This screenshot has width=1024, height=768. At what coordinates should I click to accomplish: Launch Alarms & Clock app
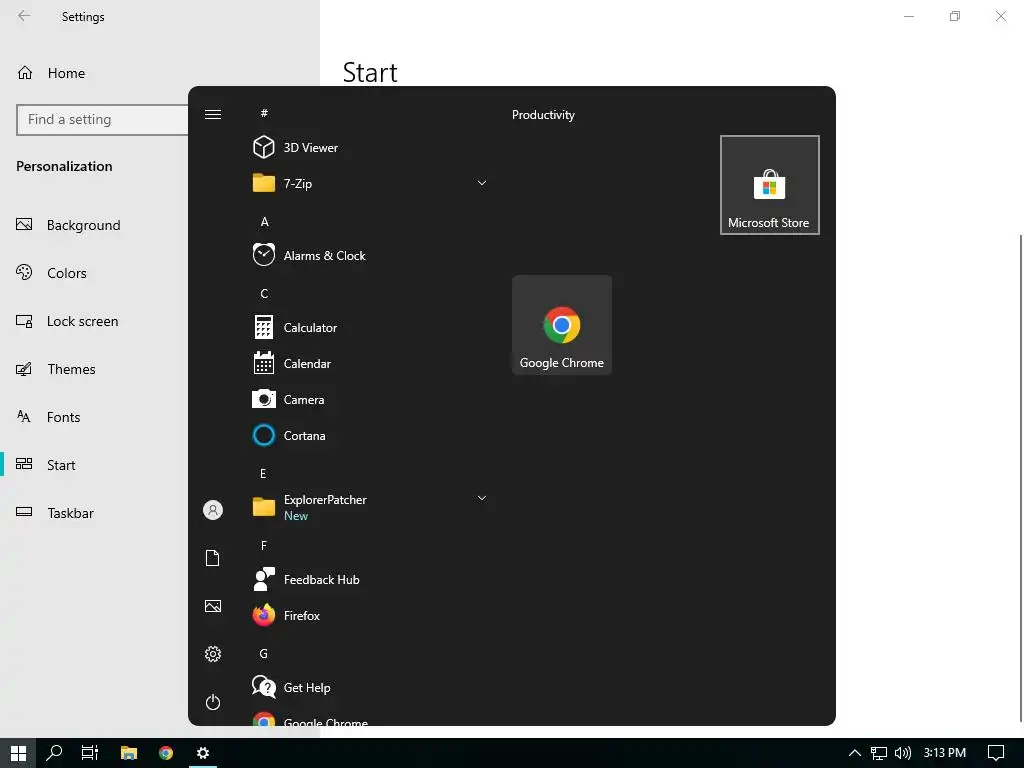click(370, 255)
